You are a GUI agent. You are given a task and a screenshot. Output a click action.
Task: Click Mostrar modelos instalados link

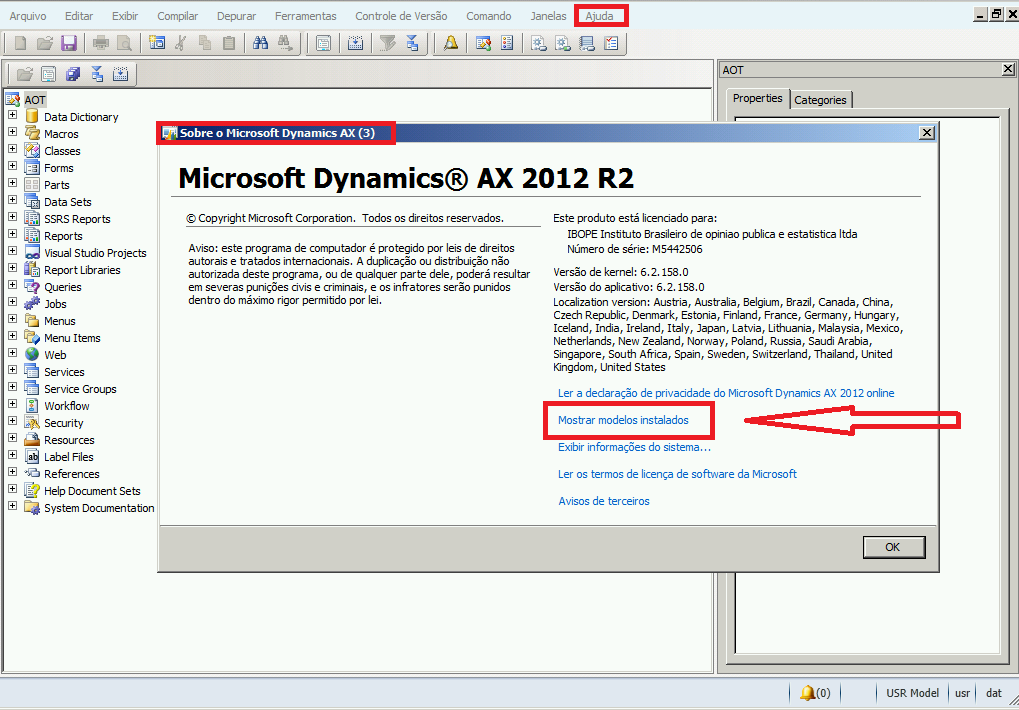click(623, 420)
